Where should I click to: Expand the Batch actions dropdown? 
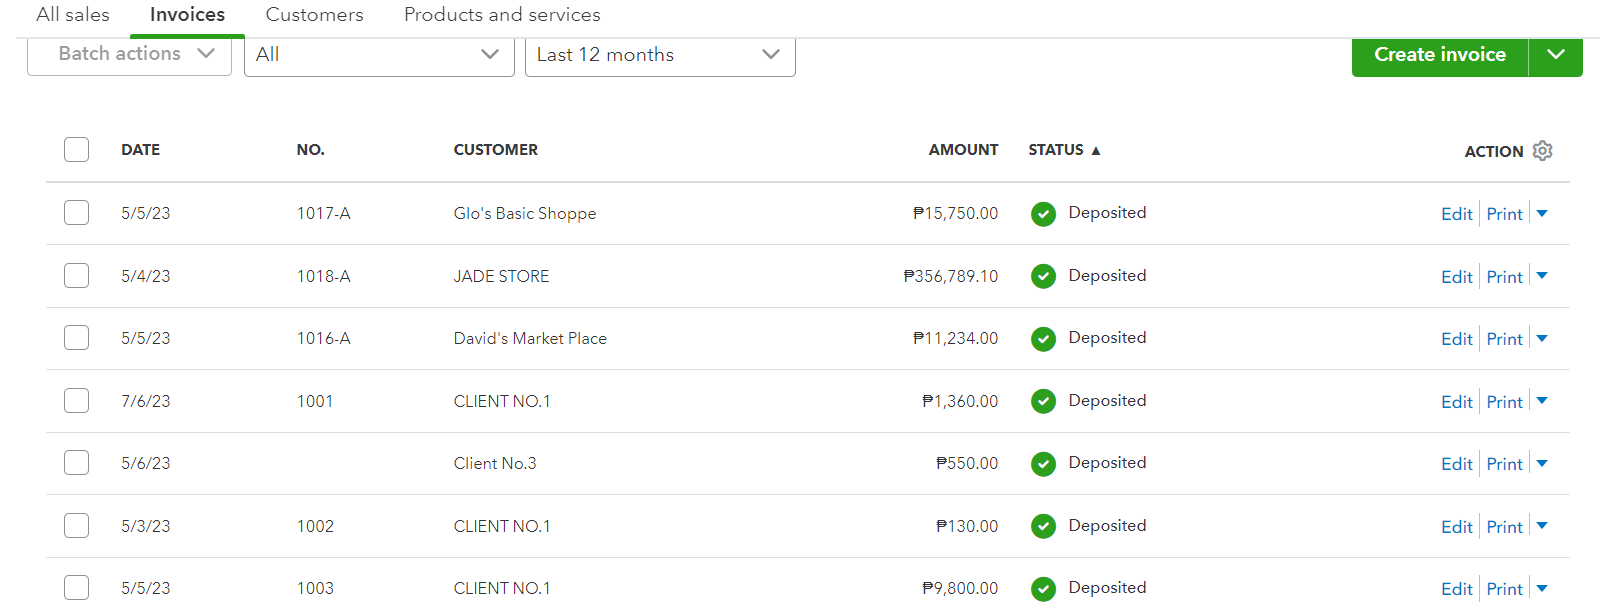[129, 54]
